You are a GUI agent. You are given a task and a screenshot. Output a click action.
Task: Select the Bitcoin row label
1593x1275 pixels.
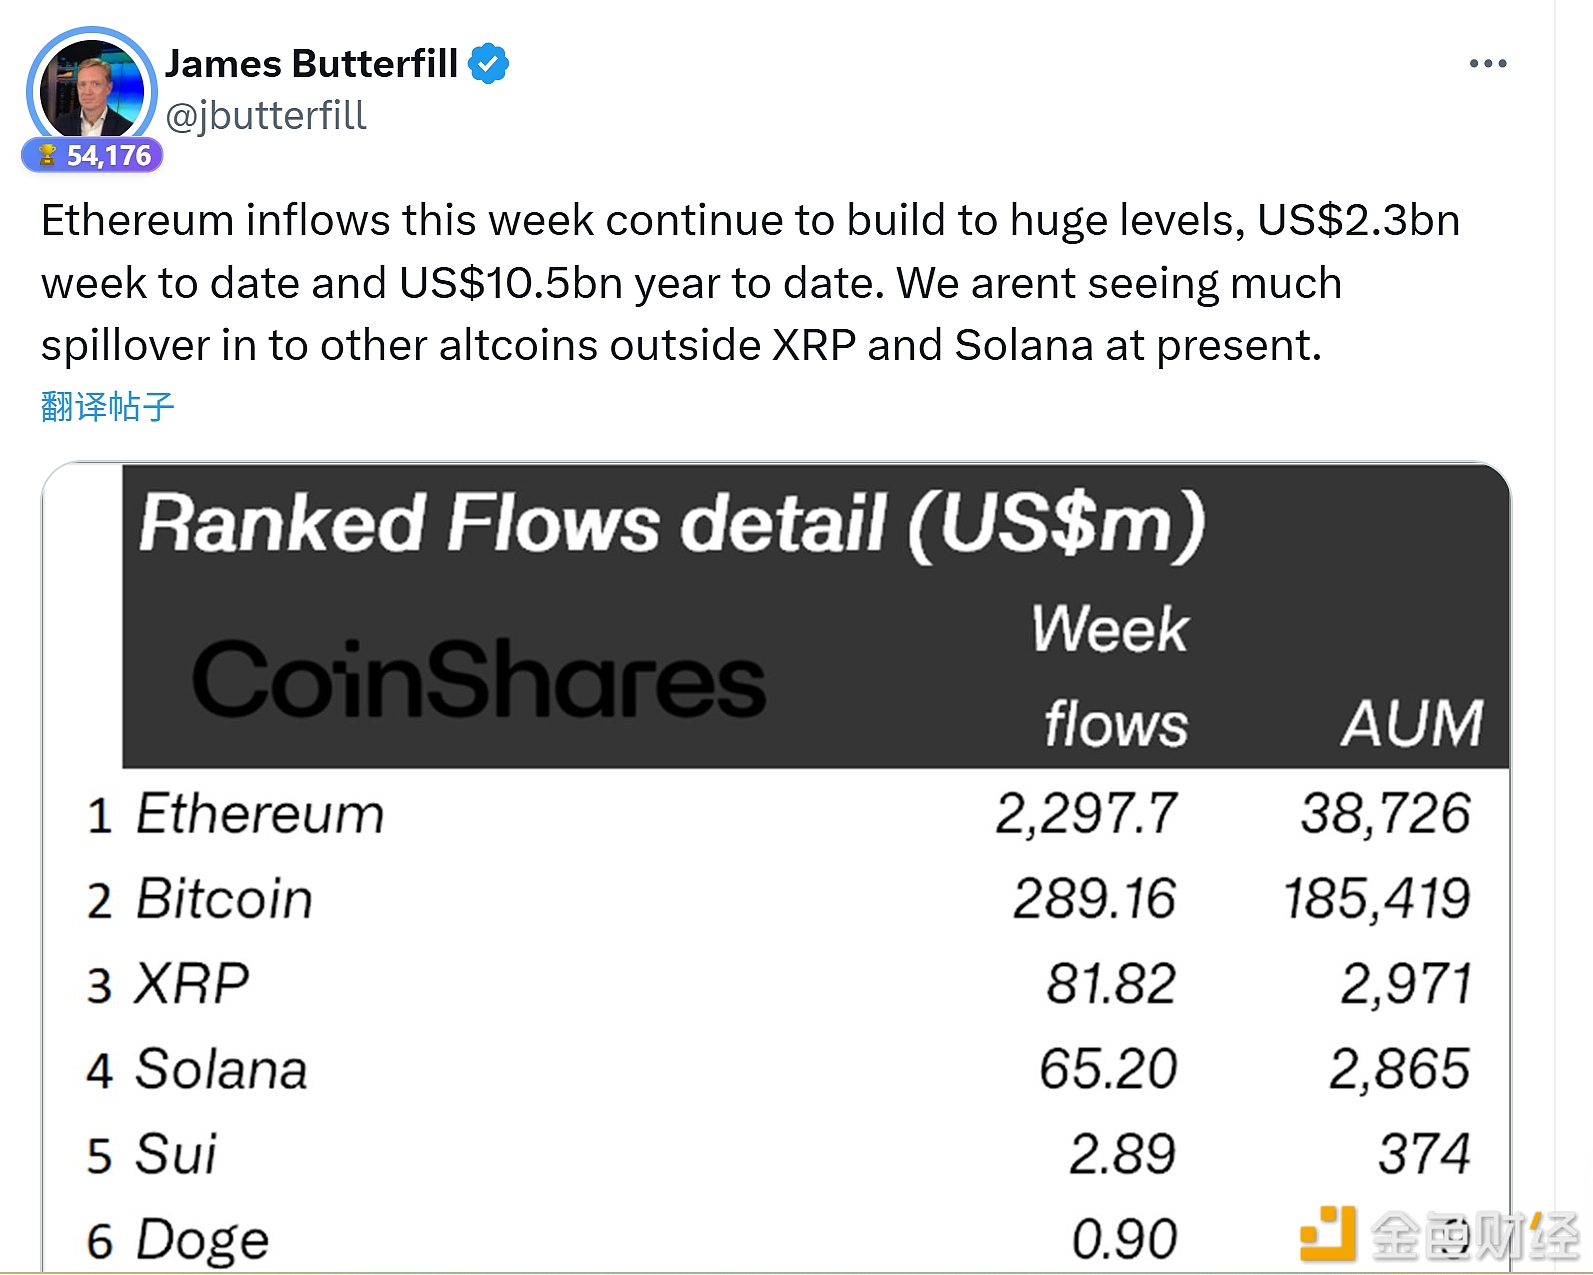point(224,898)
